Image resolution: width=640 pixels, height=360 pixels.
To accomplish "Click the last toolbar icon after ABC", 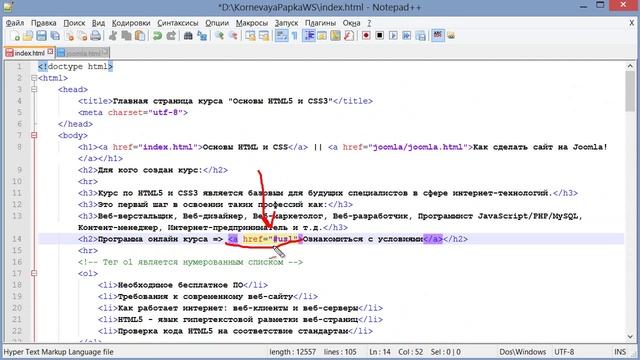I will [451, 36].
